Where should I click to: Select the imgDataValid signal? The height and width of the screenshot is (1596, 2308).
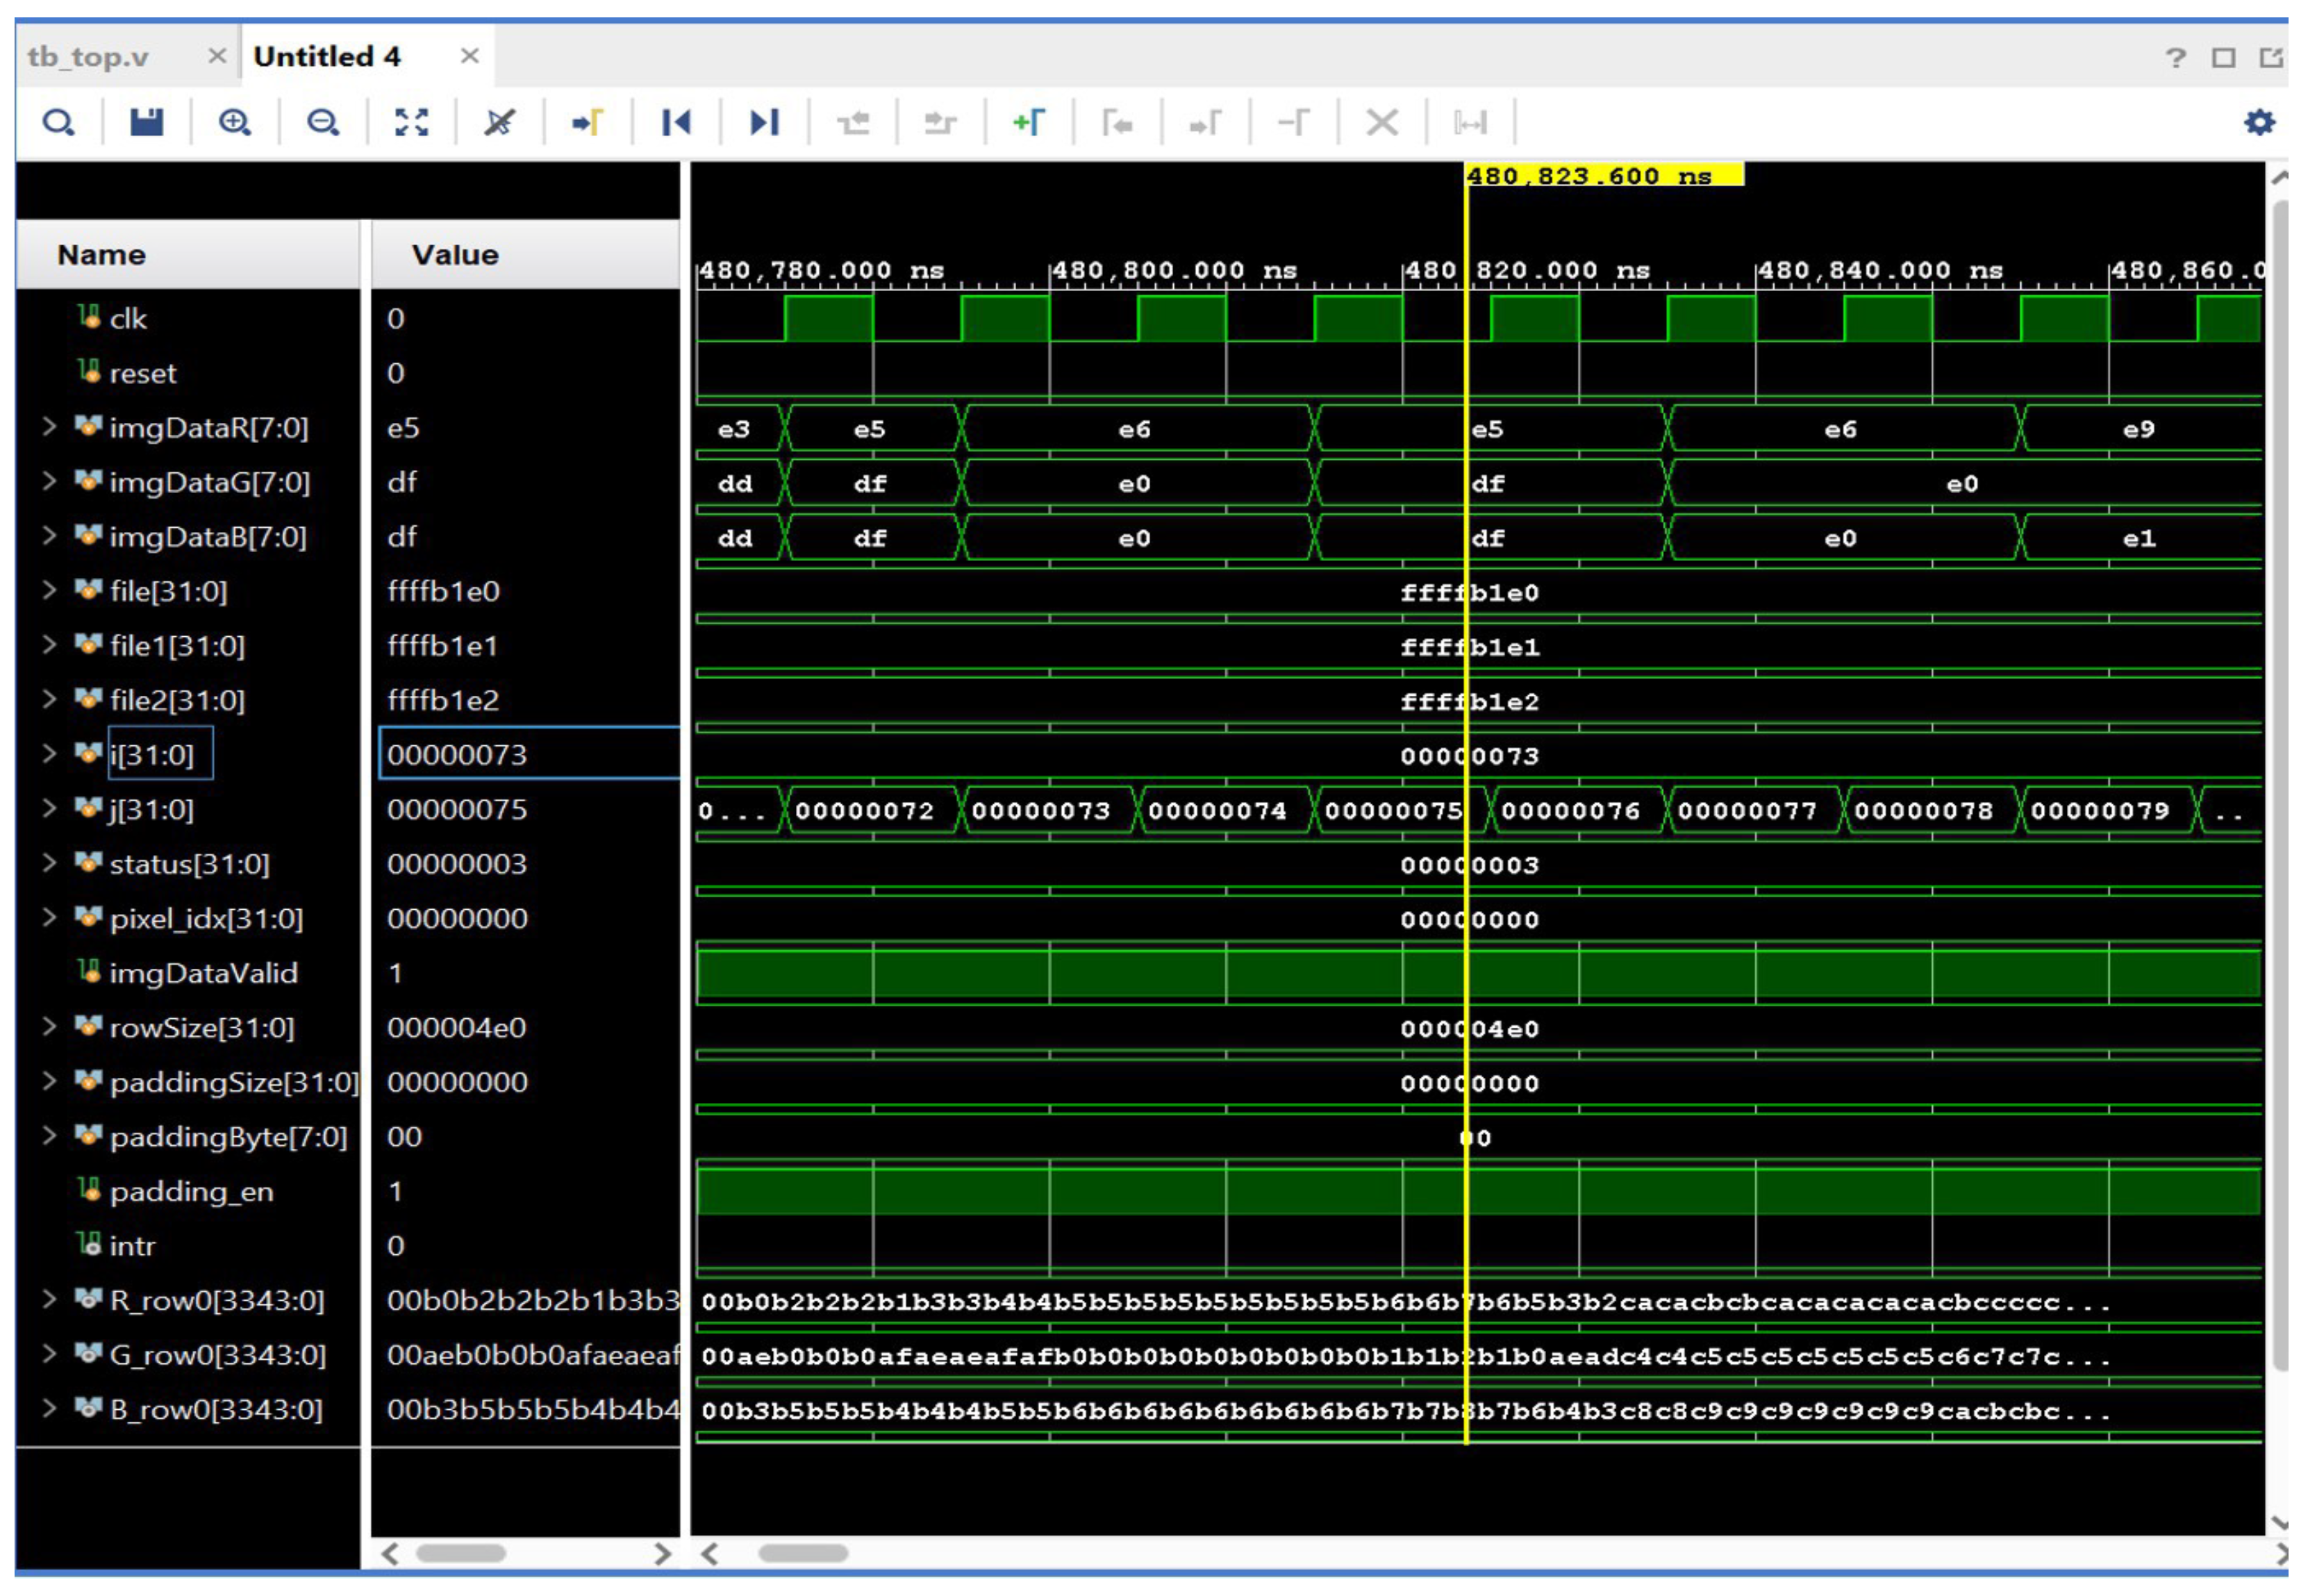[x=190, y=973]
